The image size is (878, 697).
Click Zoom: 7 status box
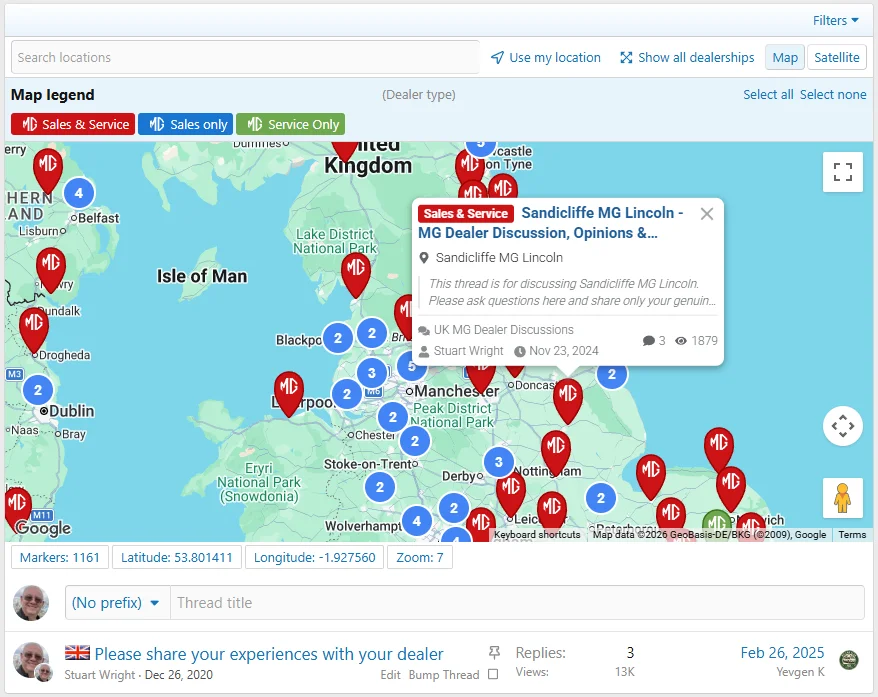[x=419, y=558]
